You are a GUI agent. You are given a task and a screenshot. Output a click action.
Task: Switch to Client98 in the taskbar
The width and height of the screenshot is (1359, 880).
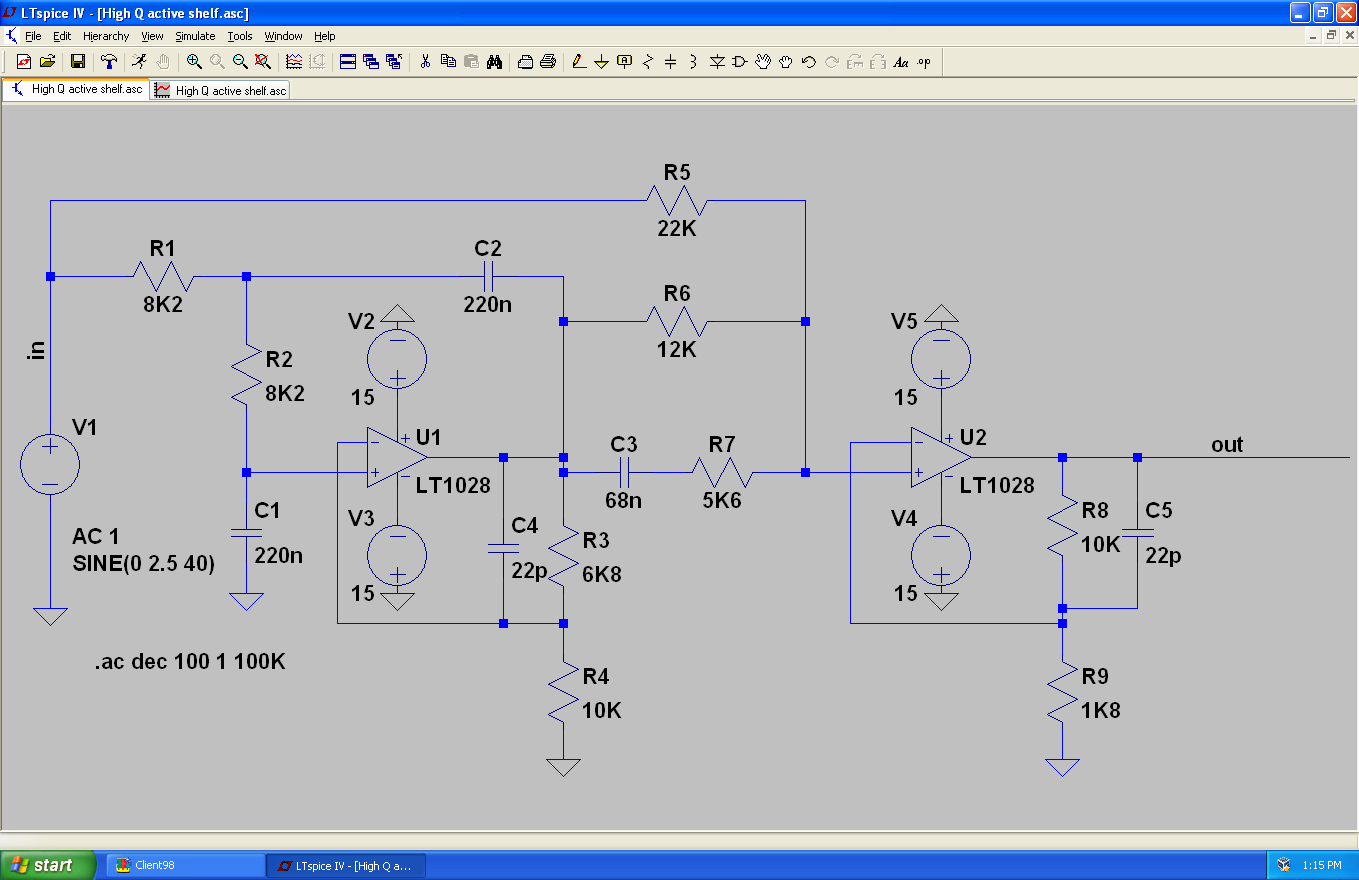point(185,865)
